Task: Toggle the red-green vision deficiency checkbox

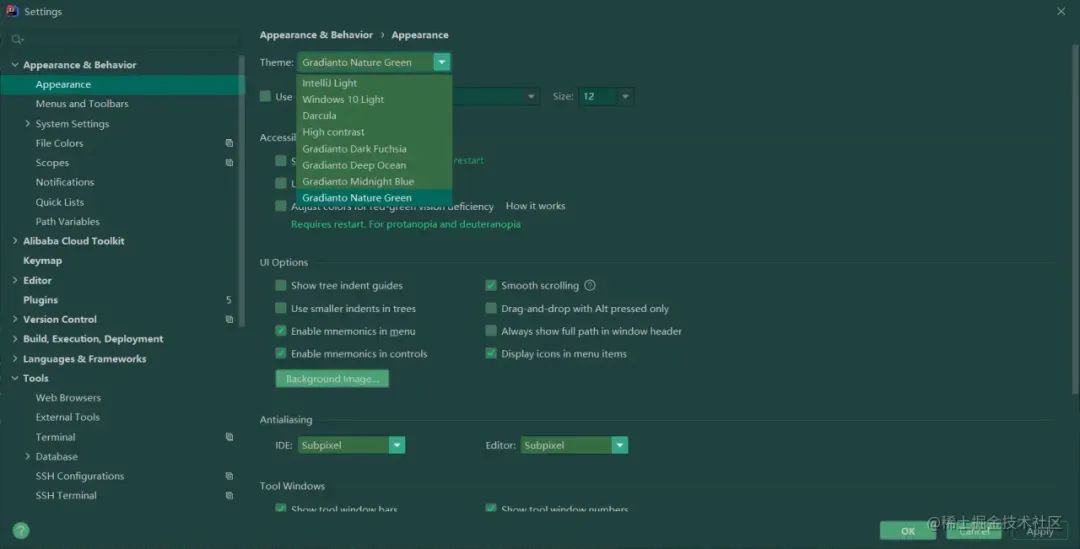Action: tap(280, 206)
